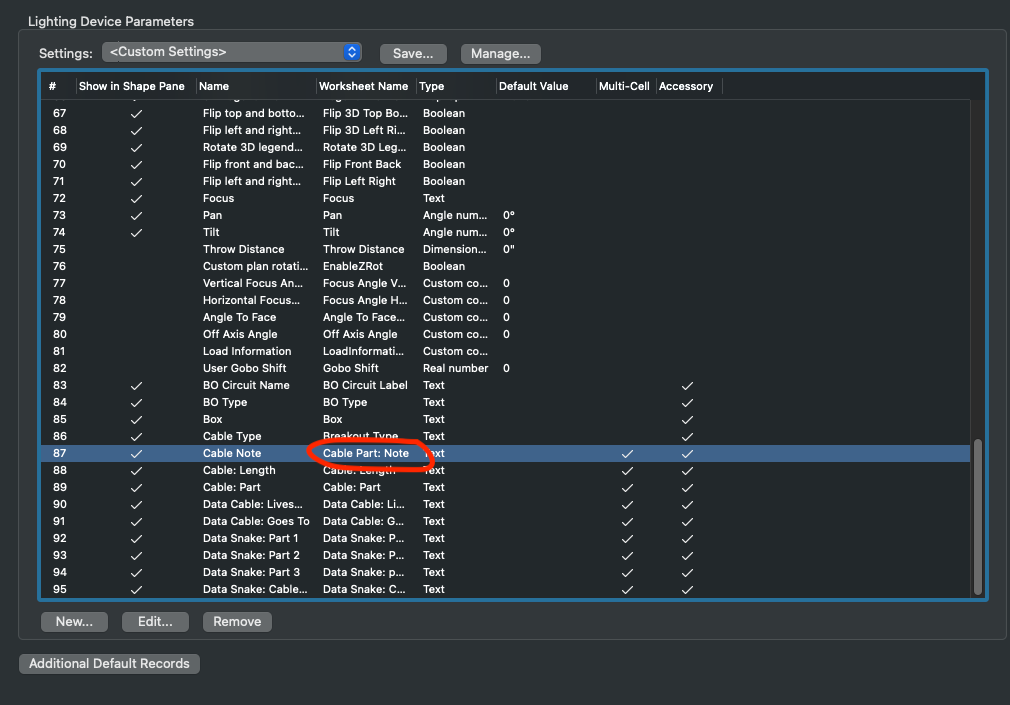Click the Cable Part: Note worksheet name cell
Screen dimensions: 1010x705
pyautogui.click(x=366, y=453)
